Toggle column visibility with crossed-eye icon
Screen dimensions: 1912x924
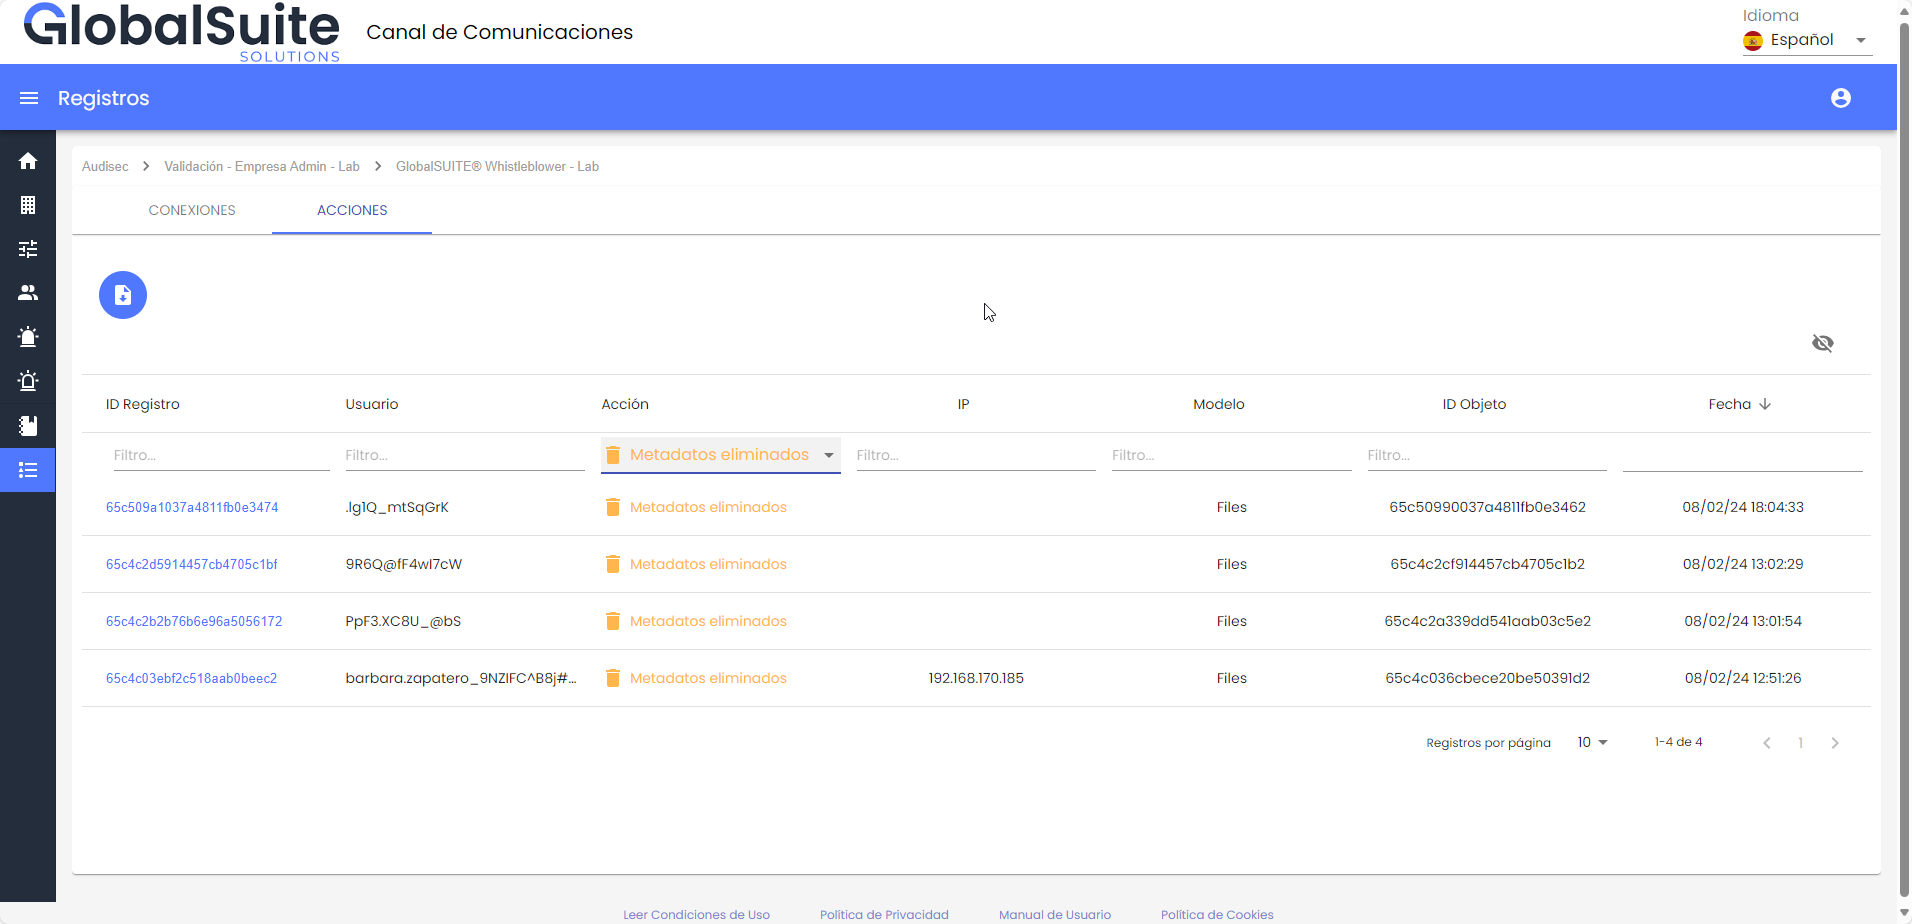point(1822,343)
